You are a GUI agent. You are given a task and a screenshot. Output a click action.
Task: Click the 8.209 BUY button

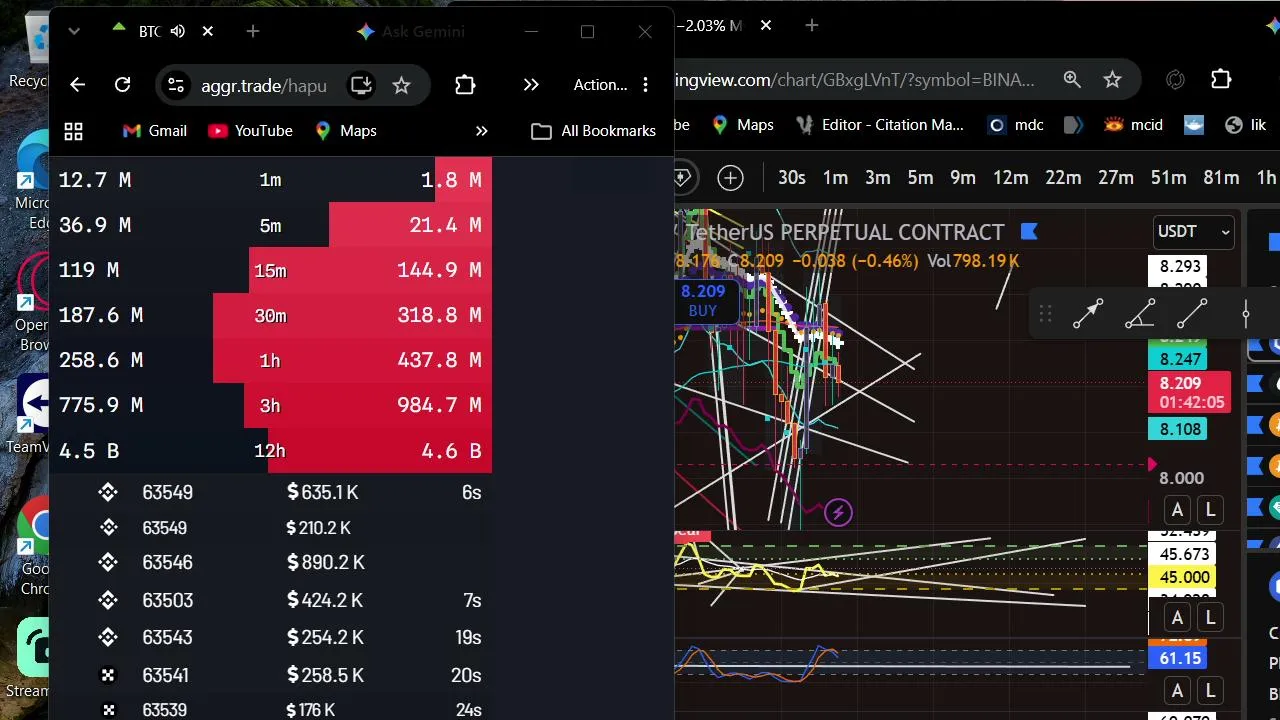click(703, 300)
